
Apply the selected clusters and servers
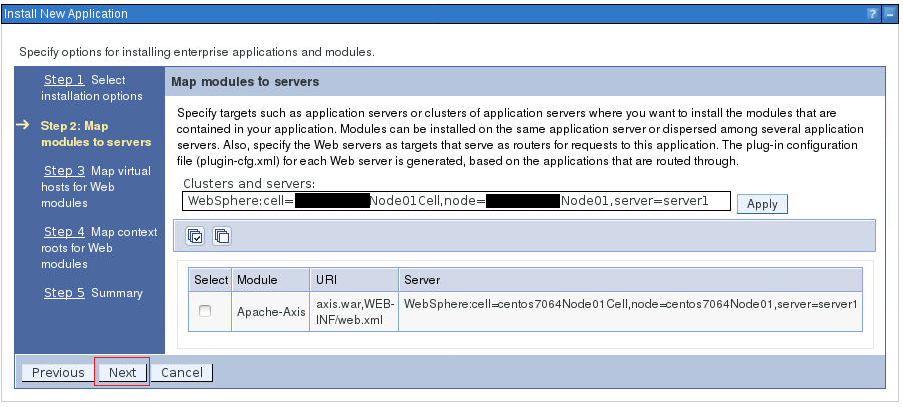[x=762, y=204]
